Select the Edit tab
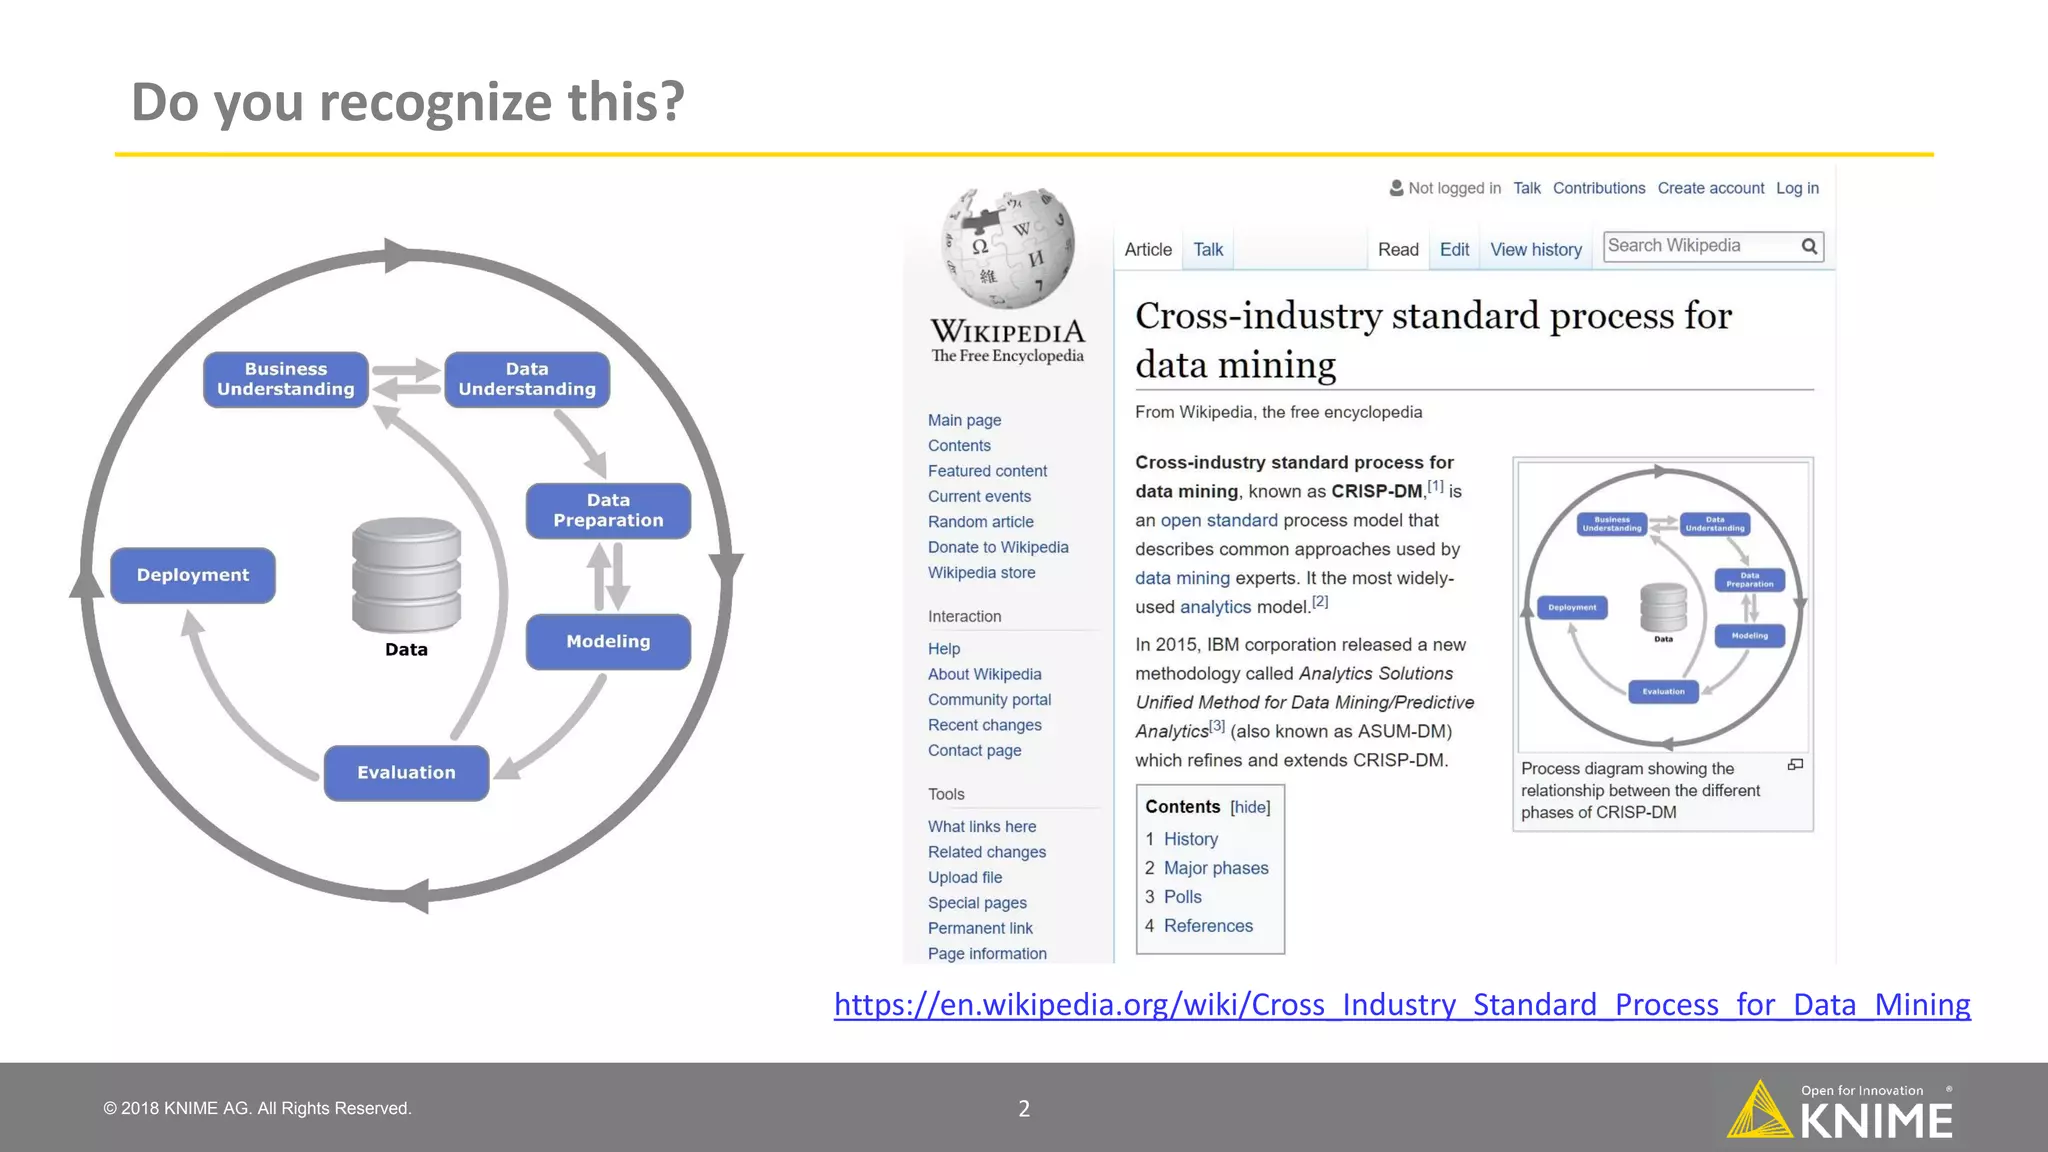Screen dimensions: 2048x1152 [1454, 250]
